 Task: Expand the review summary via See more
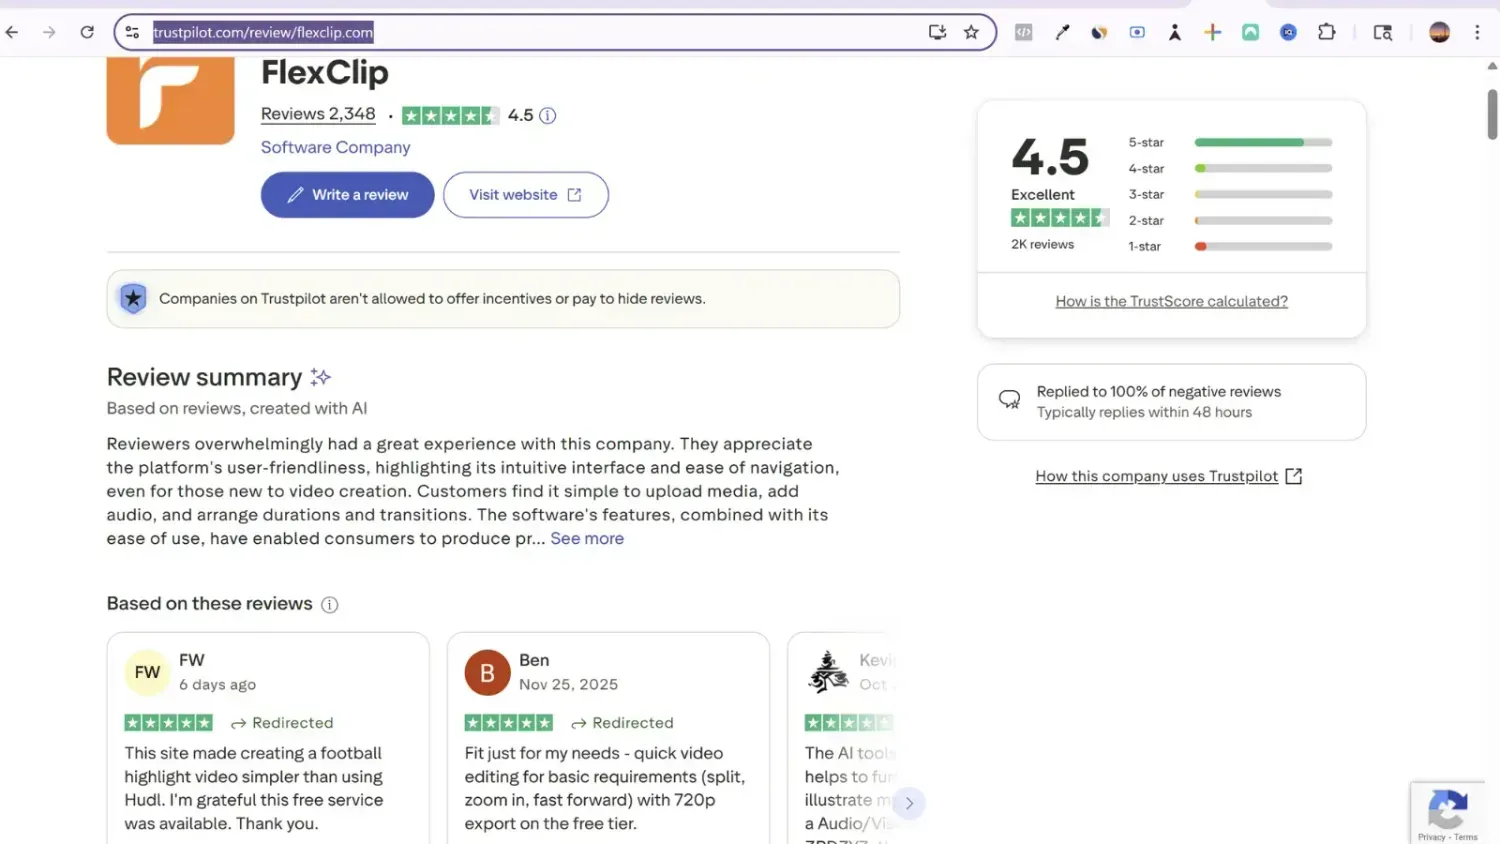[587, 538]
